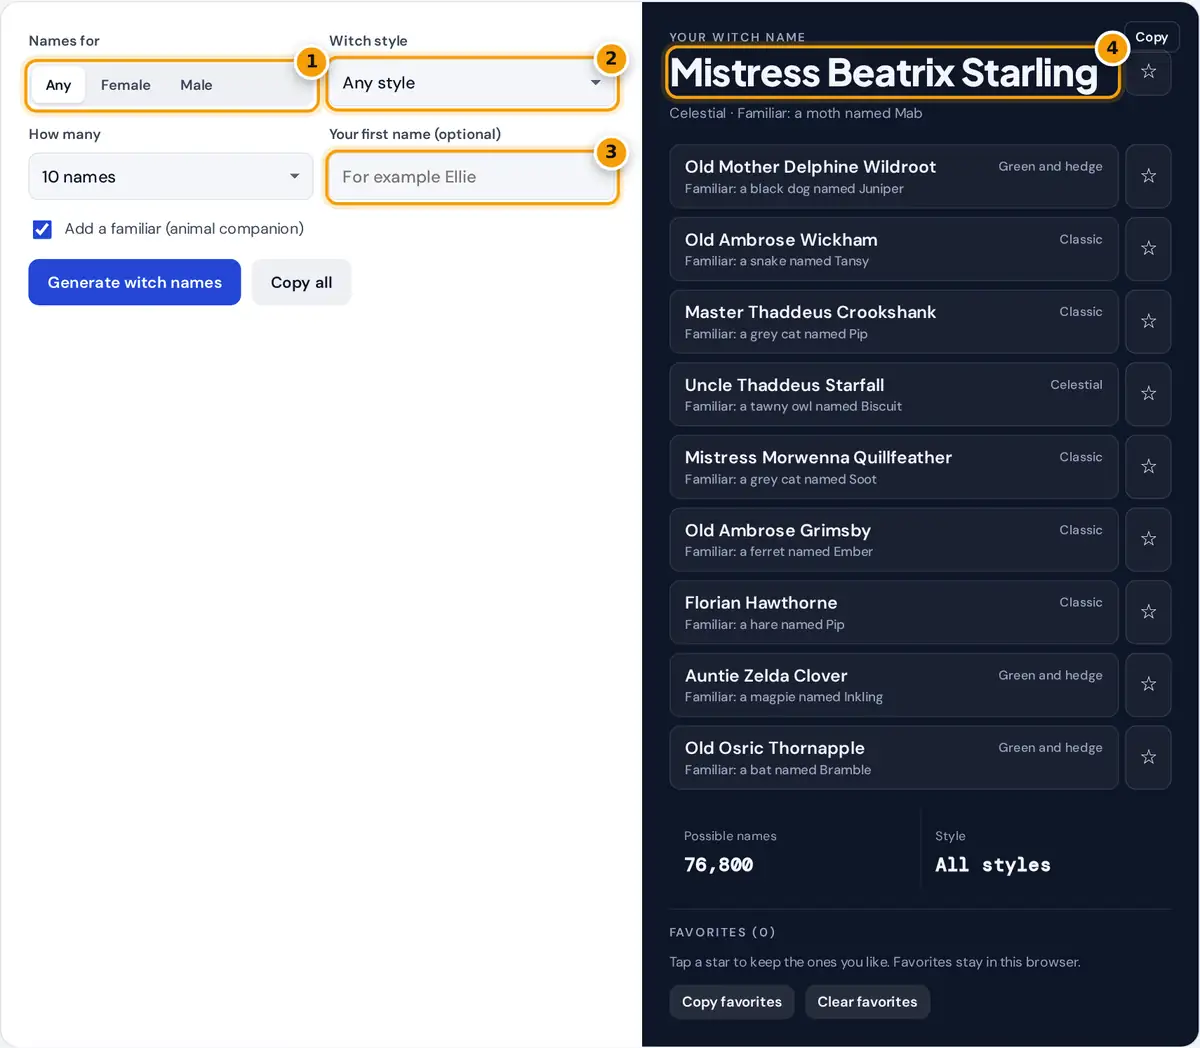Star Old Ambrose Wickham as favorite
Viewport: 1200px width, 1048px height.
coord(1148,248)
